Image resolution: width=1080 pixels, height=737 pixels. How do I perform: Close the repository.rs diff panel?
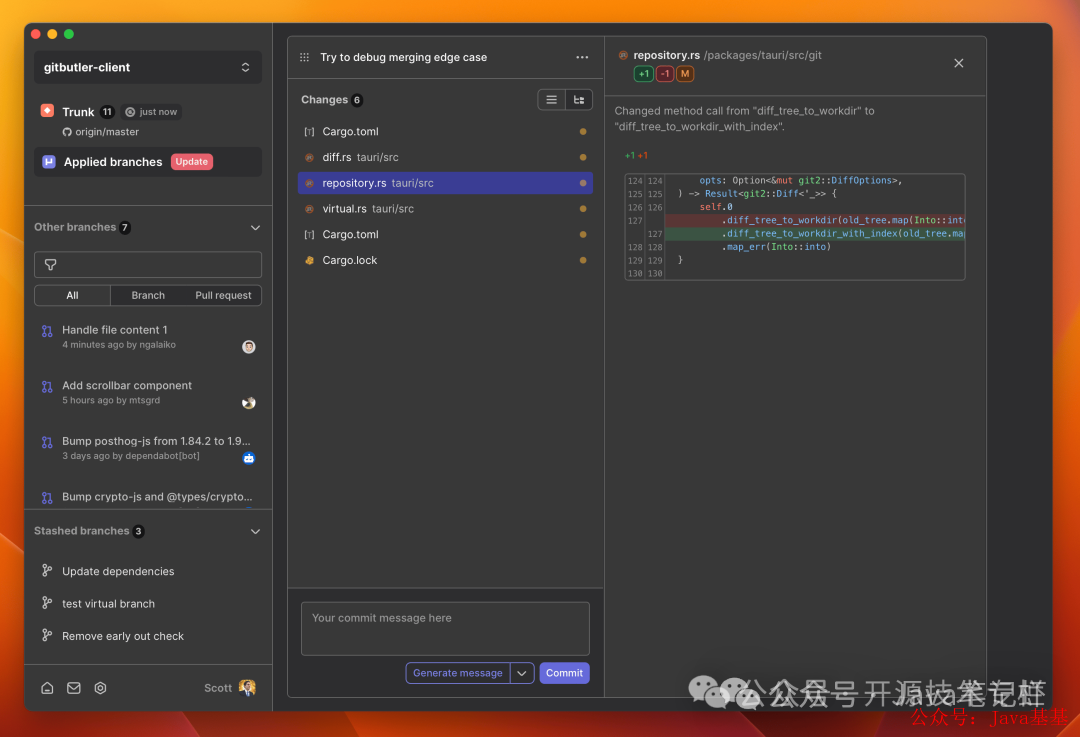click(x=959, y=63)
